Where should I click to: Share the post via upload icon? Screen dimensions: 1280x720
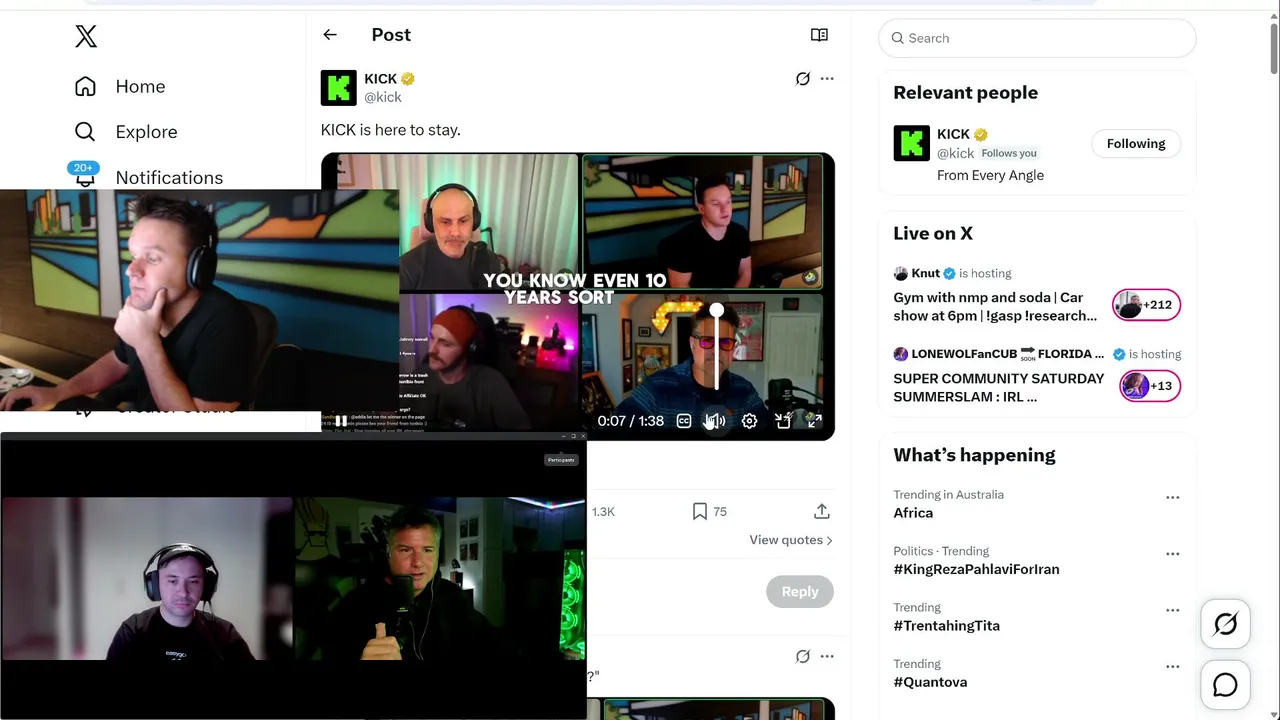tap(822, 511)
